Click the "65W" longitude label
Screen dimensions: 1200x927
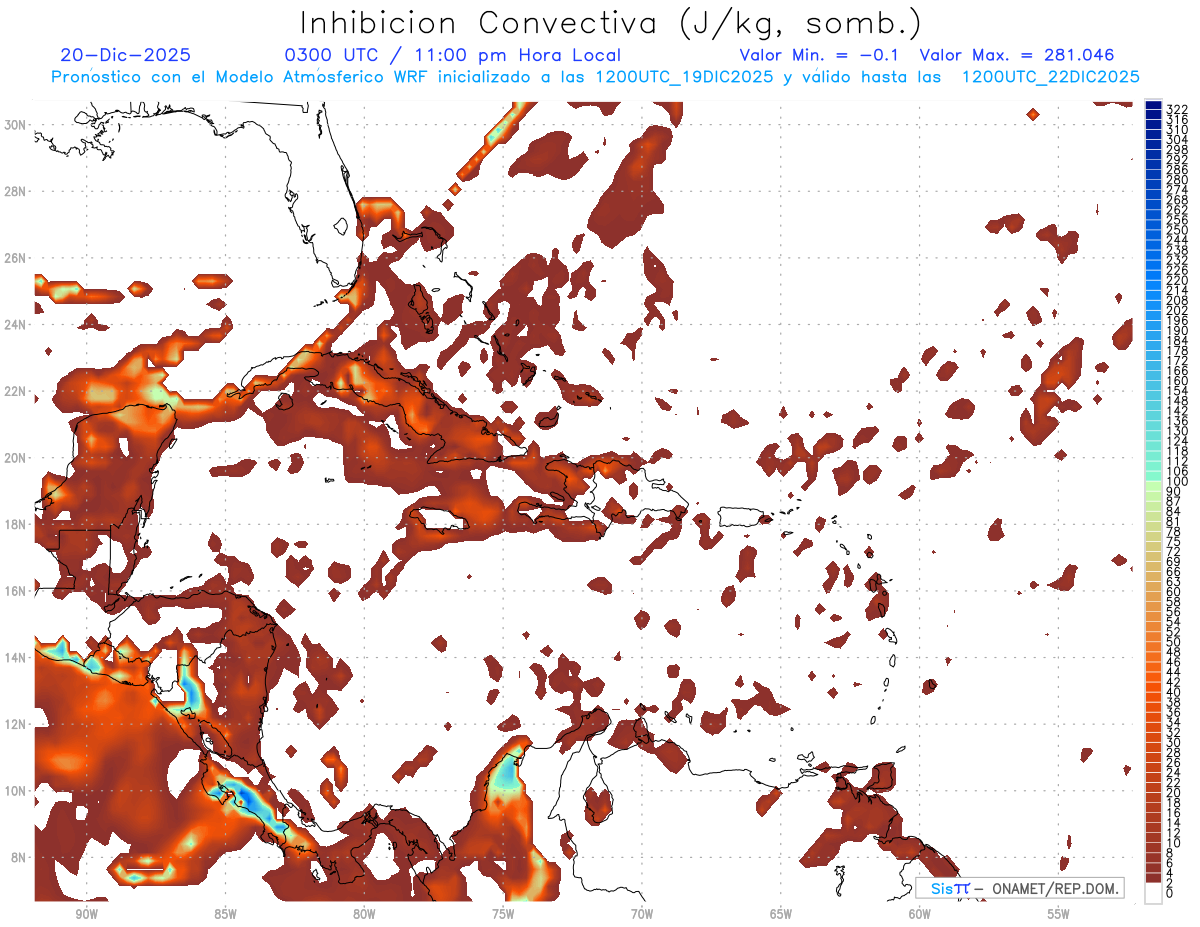click(x=781, y=914)
